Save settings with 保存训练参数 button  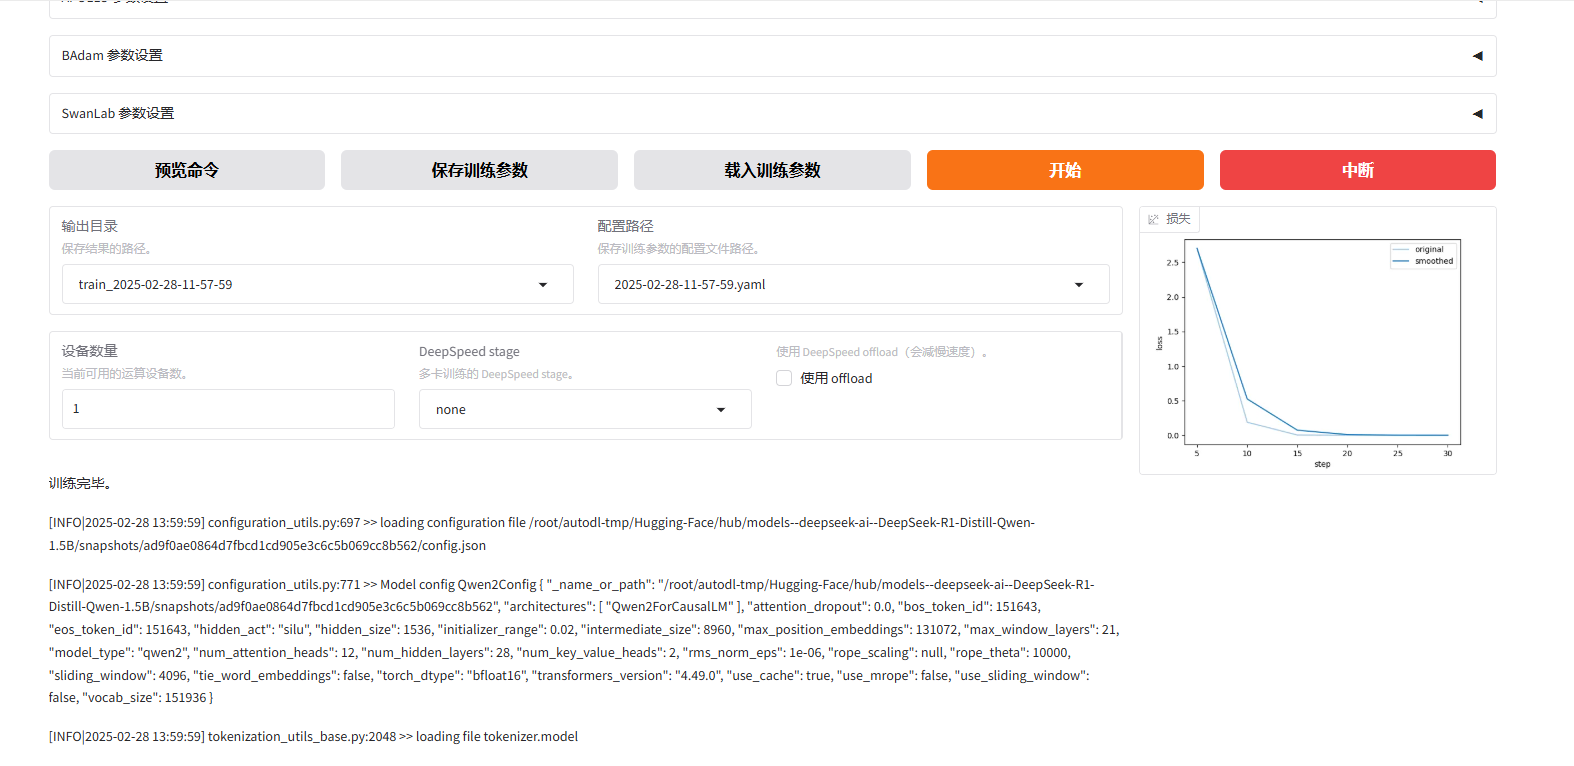[479, 170]
